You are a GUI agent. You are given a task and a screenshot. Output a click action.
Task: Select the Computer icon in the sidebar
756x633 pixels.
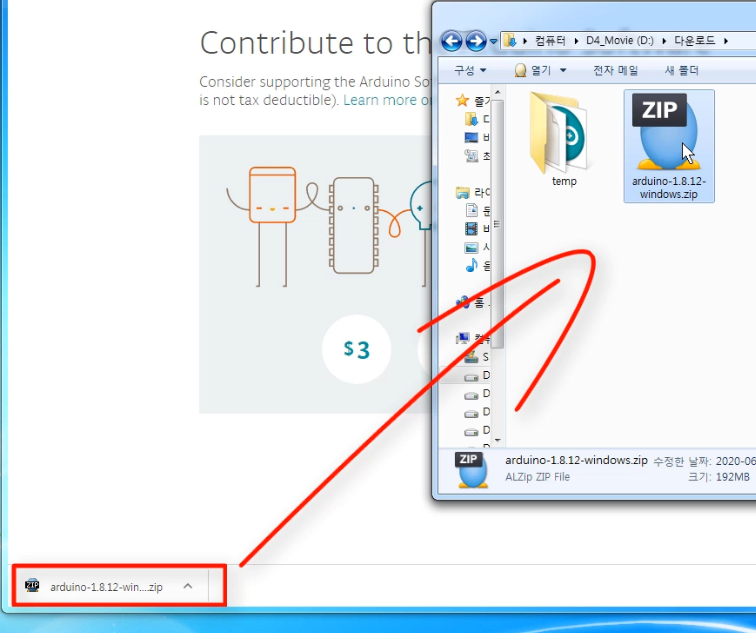[463, 338]
